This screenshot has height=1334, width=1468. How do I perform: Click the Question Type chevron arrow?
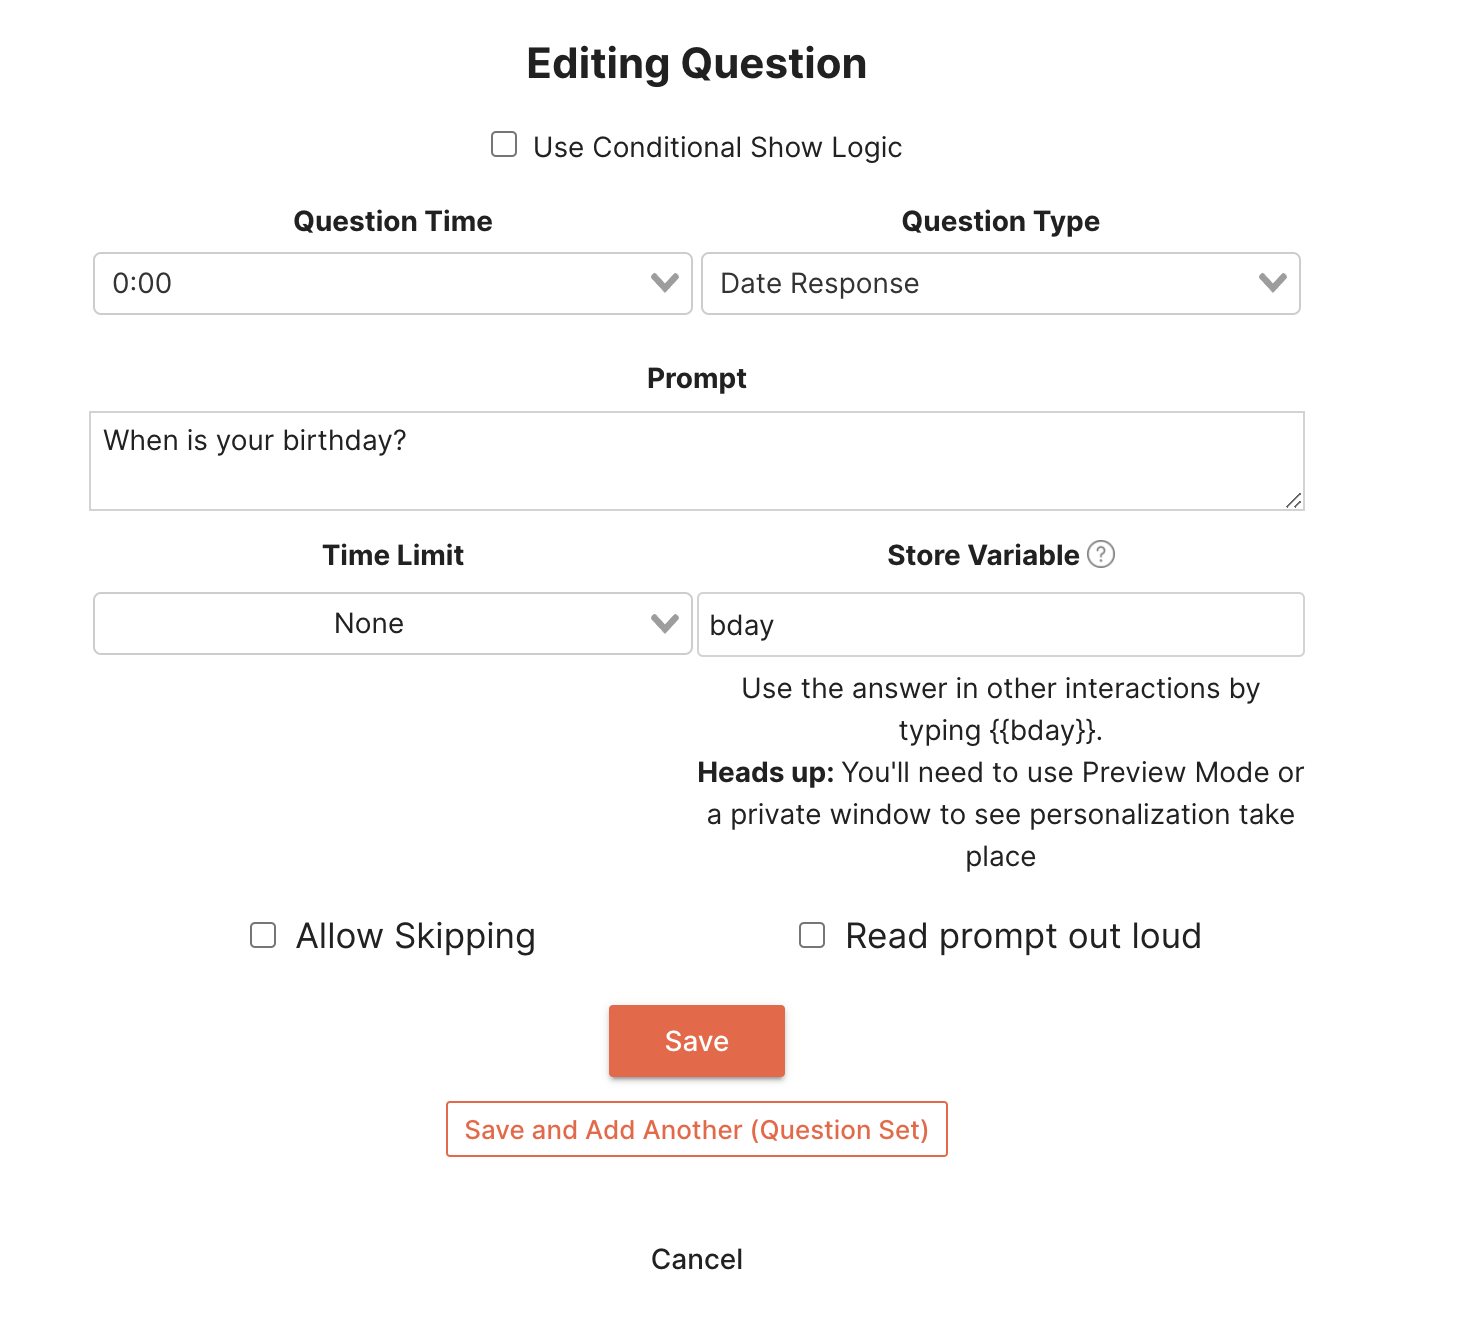click(1272, 283)
